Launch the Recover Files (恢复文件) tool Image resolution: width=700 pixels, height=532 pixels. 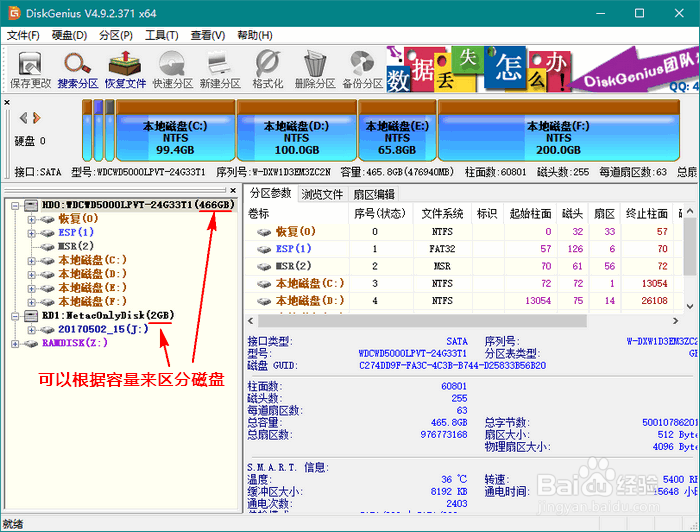[x=125, y=69]
